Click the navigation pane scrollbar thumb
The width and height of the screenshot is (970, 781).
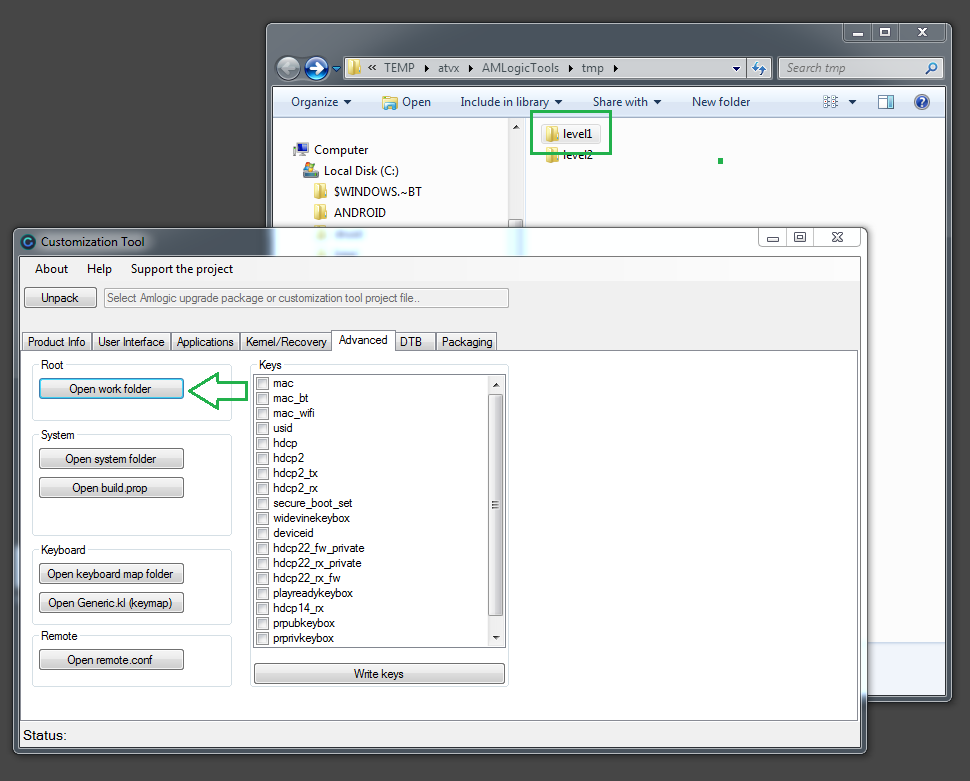point(516,223)
